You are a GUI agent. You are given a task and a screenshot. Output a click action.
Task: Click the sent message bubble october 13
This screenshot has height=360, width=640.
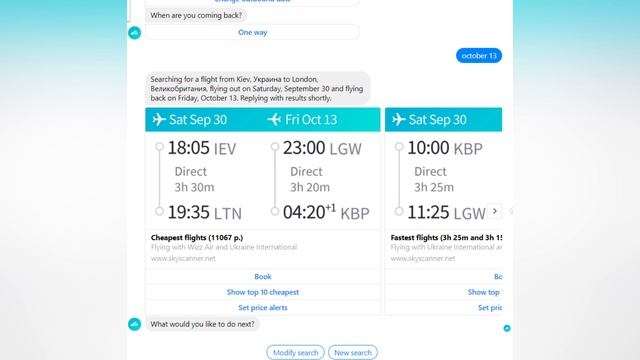479,56
